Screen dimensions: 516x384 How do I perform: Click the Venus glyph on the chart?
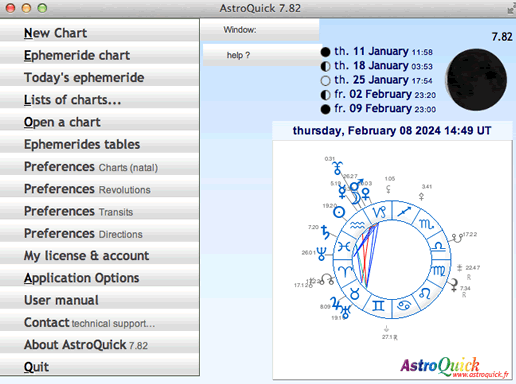pos(366,194)
